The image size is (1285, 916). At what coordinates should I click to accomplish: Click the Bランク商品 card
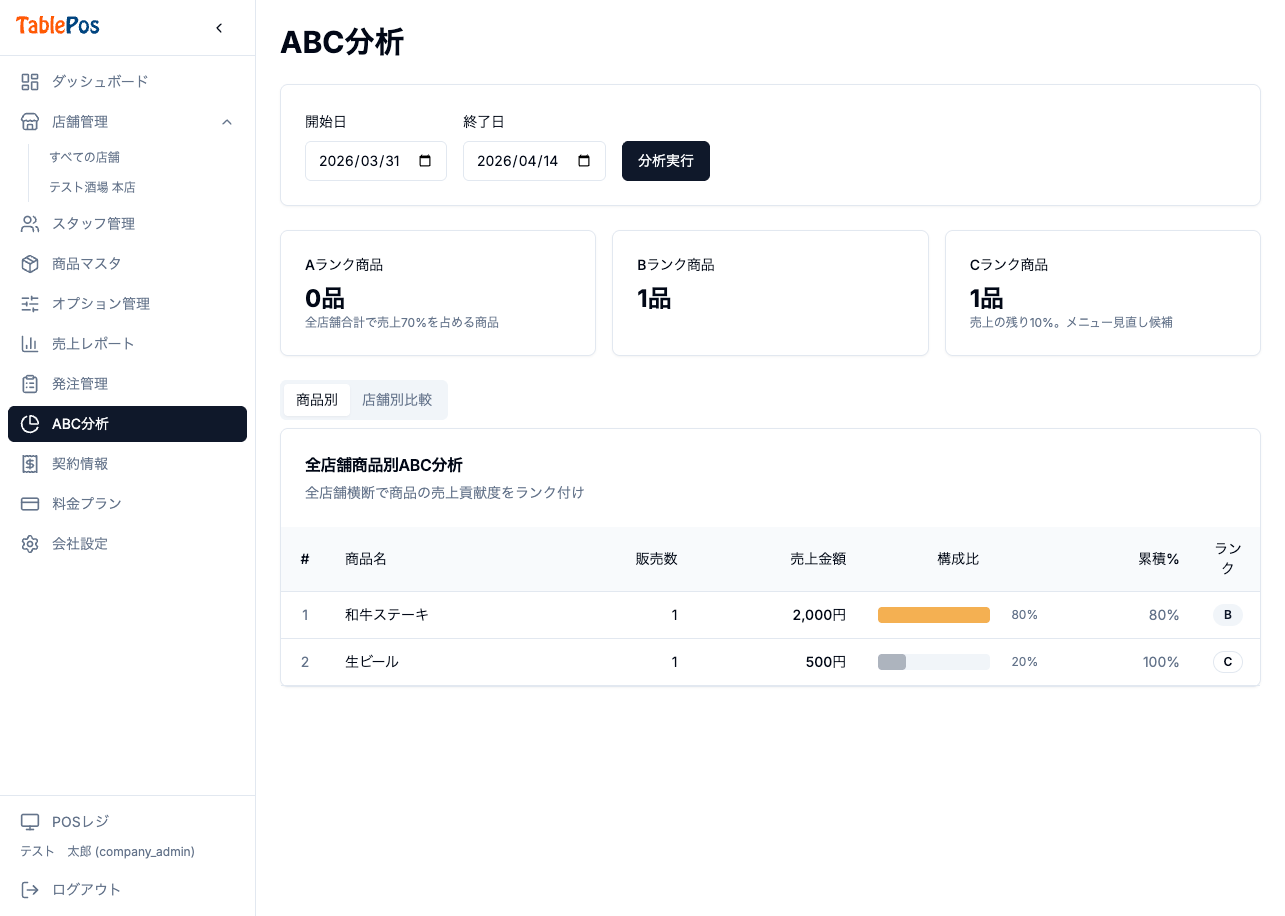[x=770, y=293]
